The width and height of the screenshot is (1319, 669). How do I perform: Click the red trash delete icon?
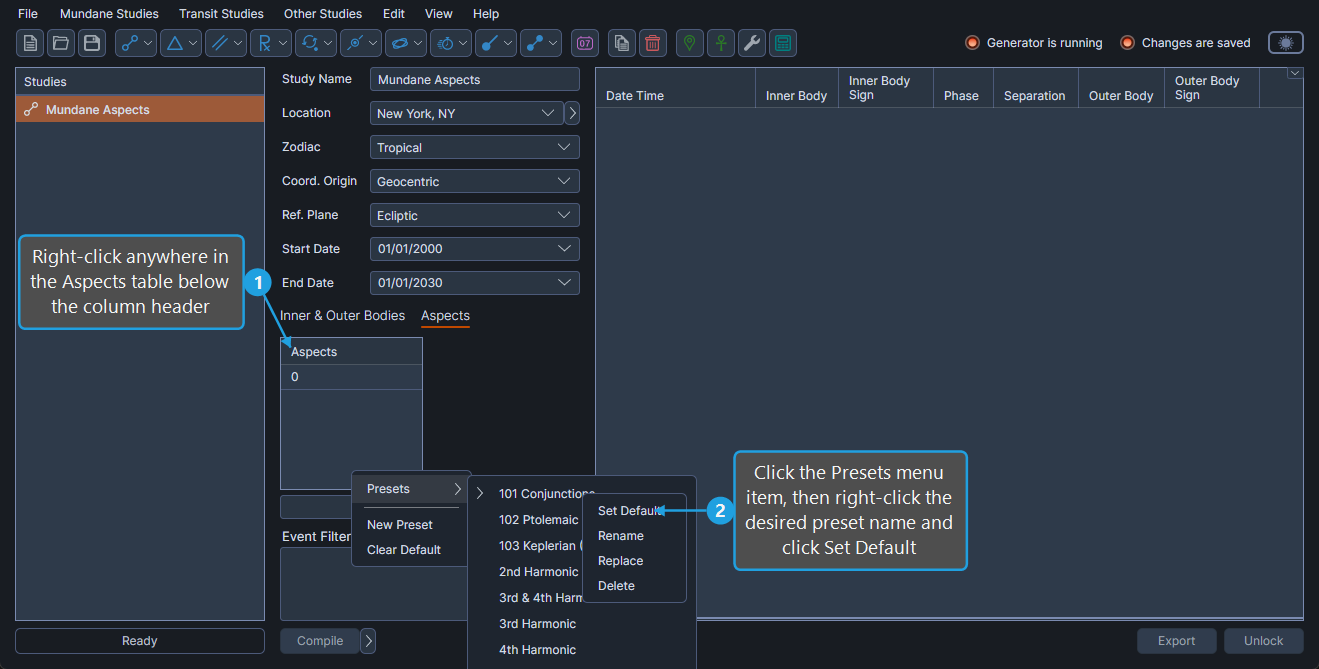653,43
